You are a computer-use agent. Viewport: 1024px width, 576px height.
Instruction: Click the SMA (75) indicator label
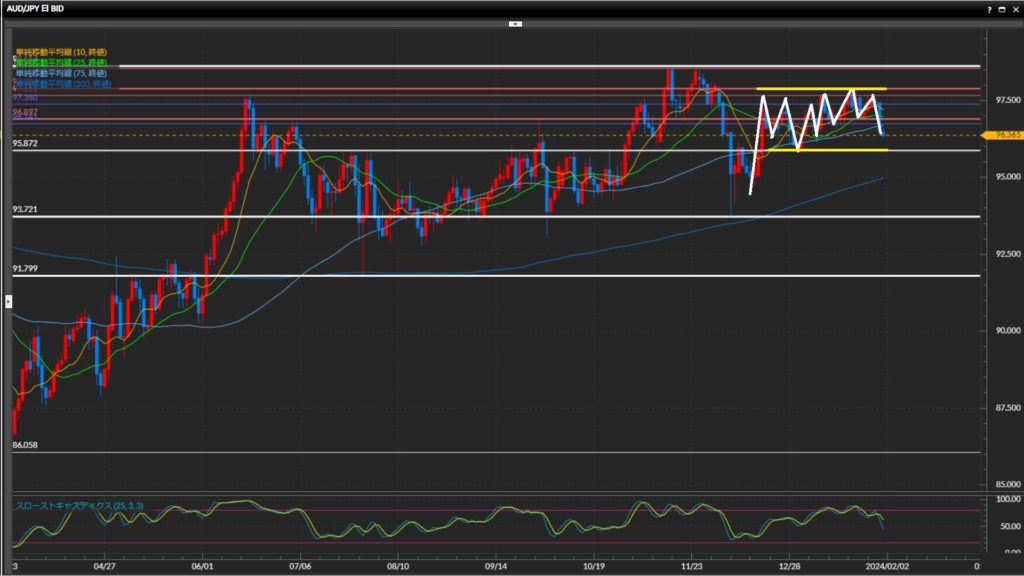pos(61,73)
